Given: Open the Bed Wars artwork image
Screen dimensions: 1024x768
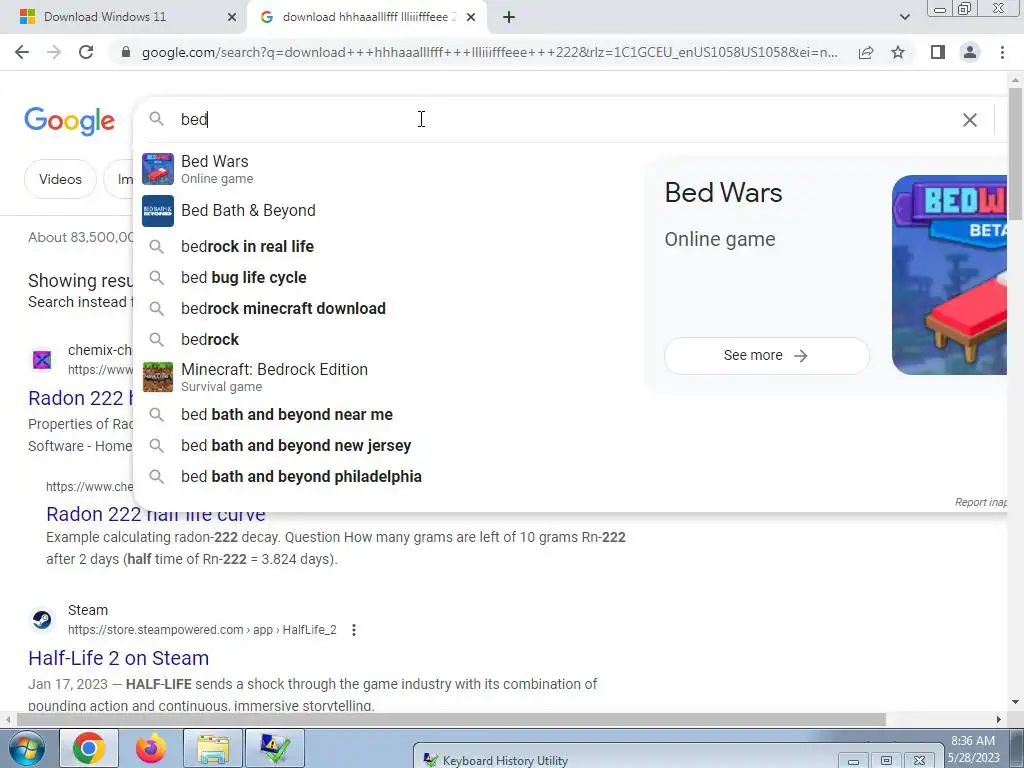Looking at the screenshot, I should (949, 275).
